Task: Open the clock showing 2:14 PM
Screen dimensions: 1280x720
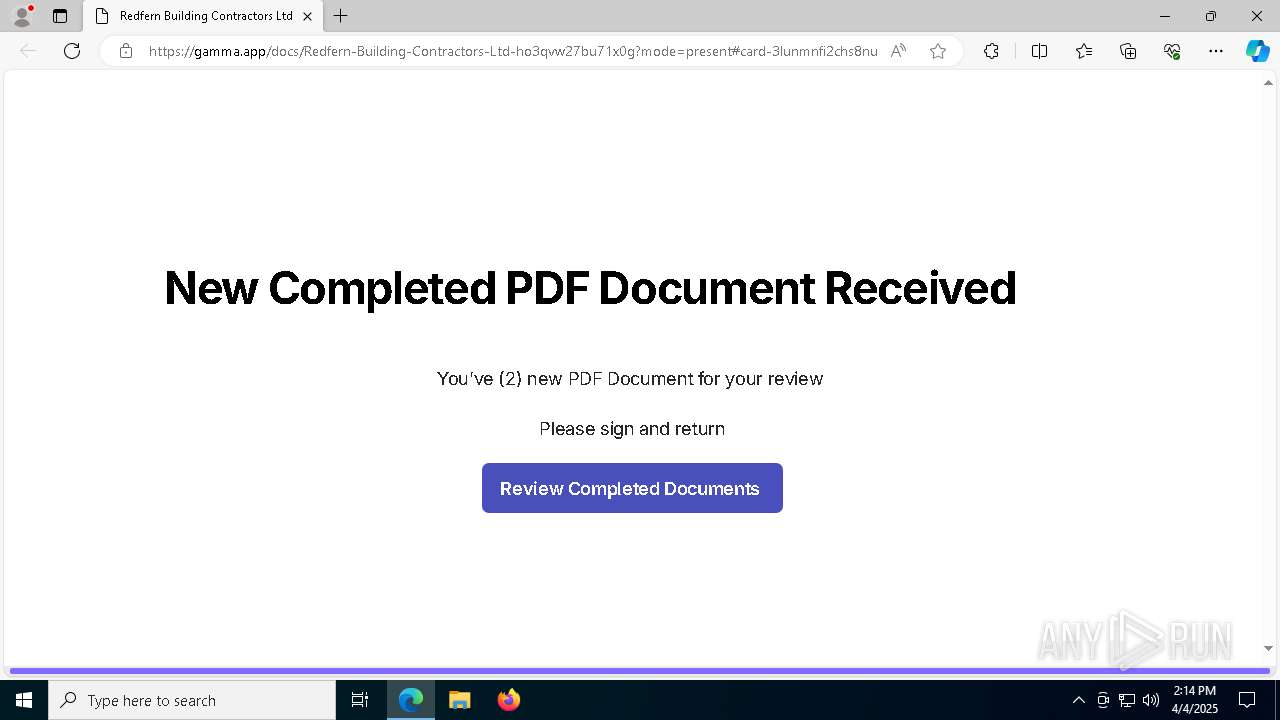Action: point(1194,700)
